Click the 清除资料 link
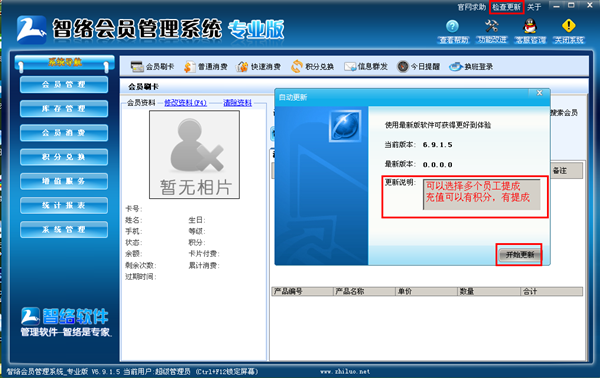The width and height of the screenshot is (600, 378). click(x=237, y=103)
